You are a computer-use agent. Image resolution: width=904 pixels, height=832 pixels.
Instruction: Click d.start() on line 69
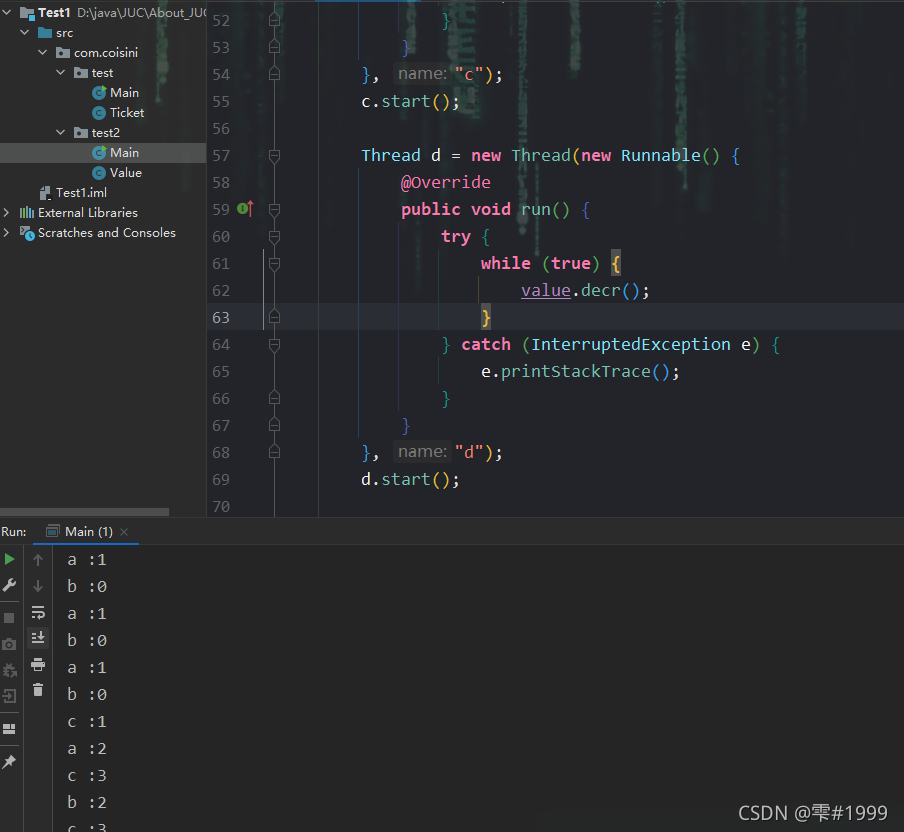click(x=410, y=480)
